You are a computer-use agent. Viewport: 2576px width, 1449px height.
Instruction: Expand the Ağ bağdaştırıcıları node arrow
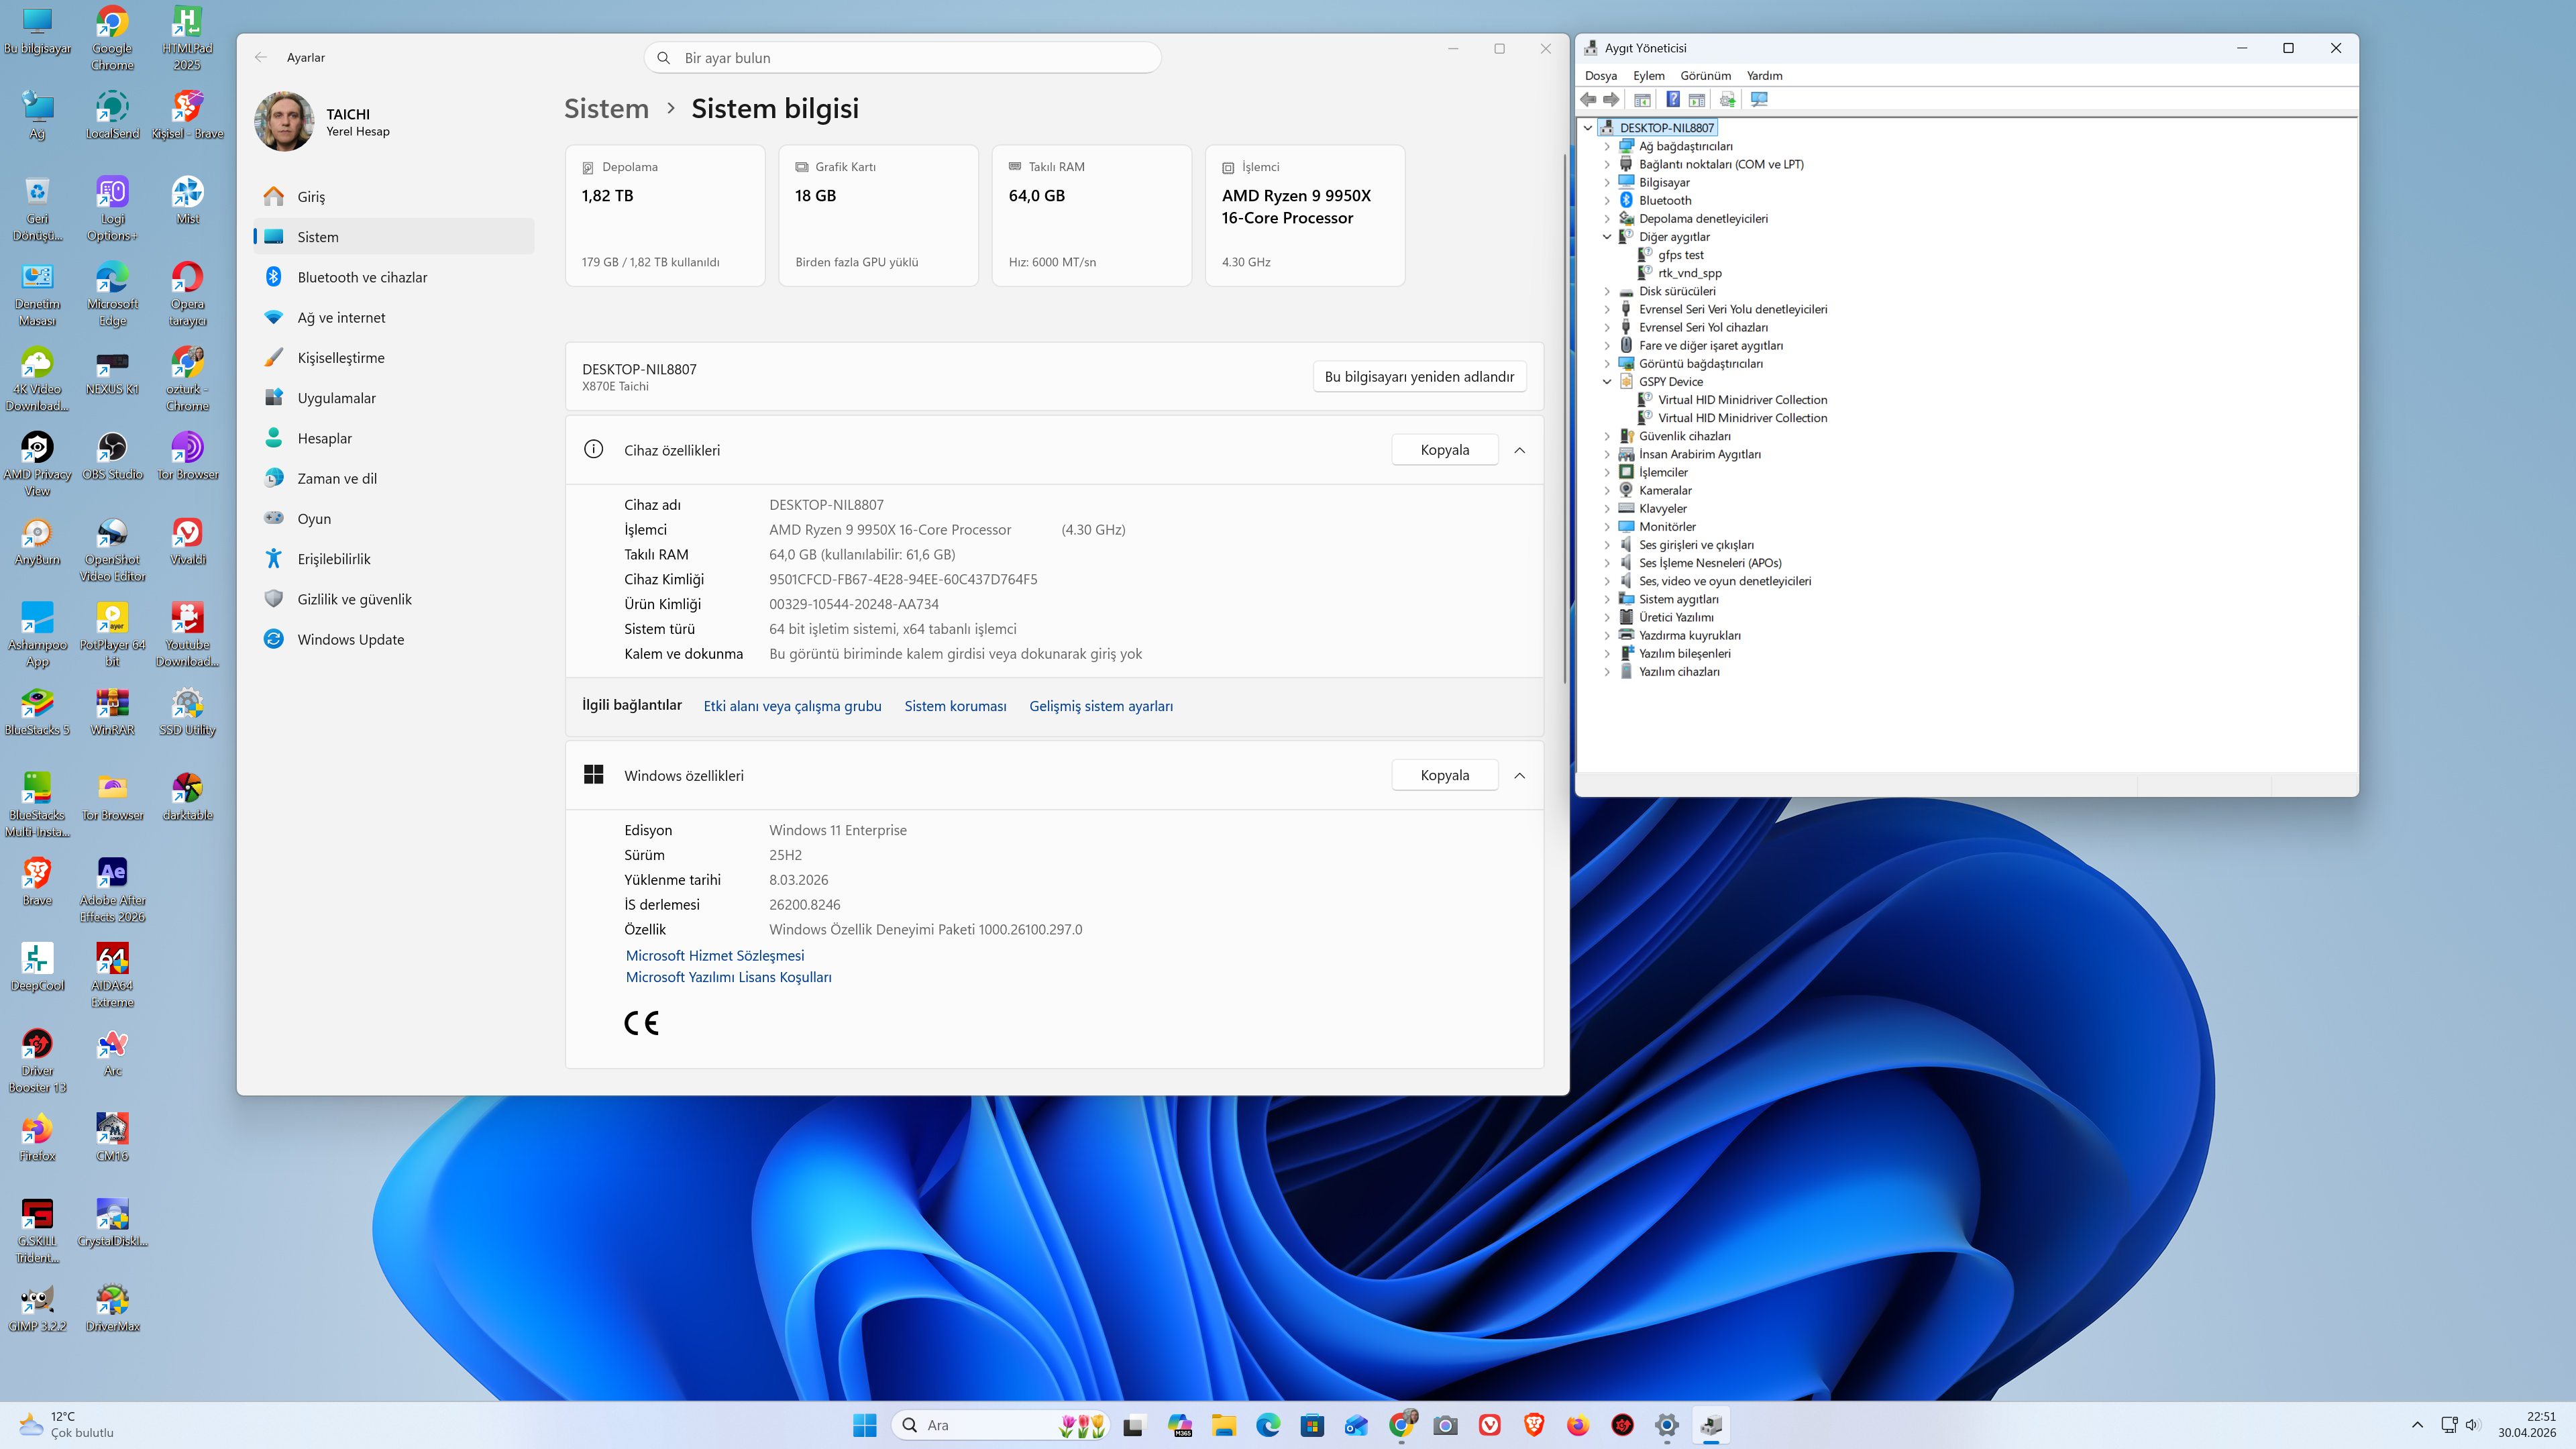tap(1607, 146)
